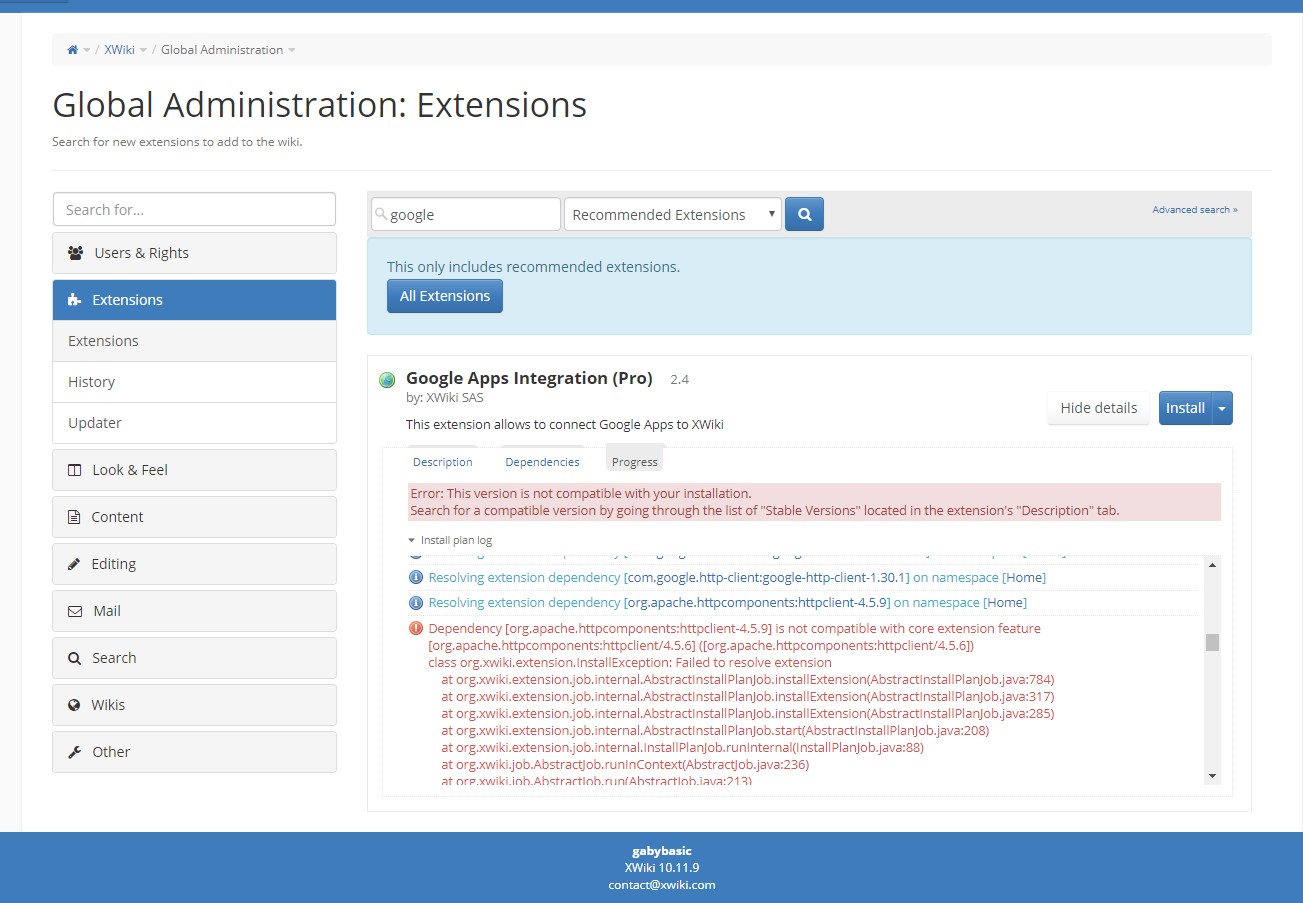This screenshot has height=903, width=1303.
Task: Open the Recommended Extensions dropdown
Action: click(673, 214)
